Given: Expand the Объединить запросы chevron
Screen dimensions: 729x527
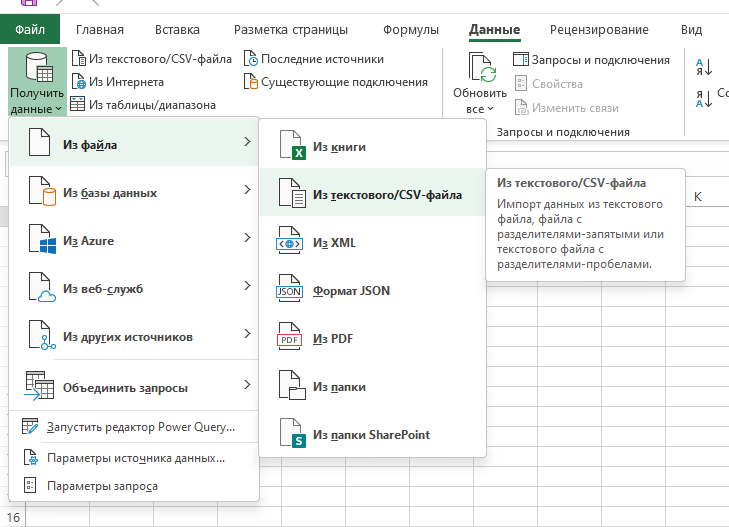Looking at the screenshot, I should 247,384.
